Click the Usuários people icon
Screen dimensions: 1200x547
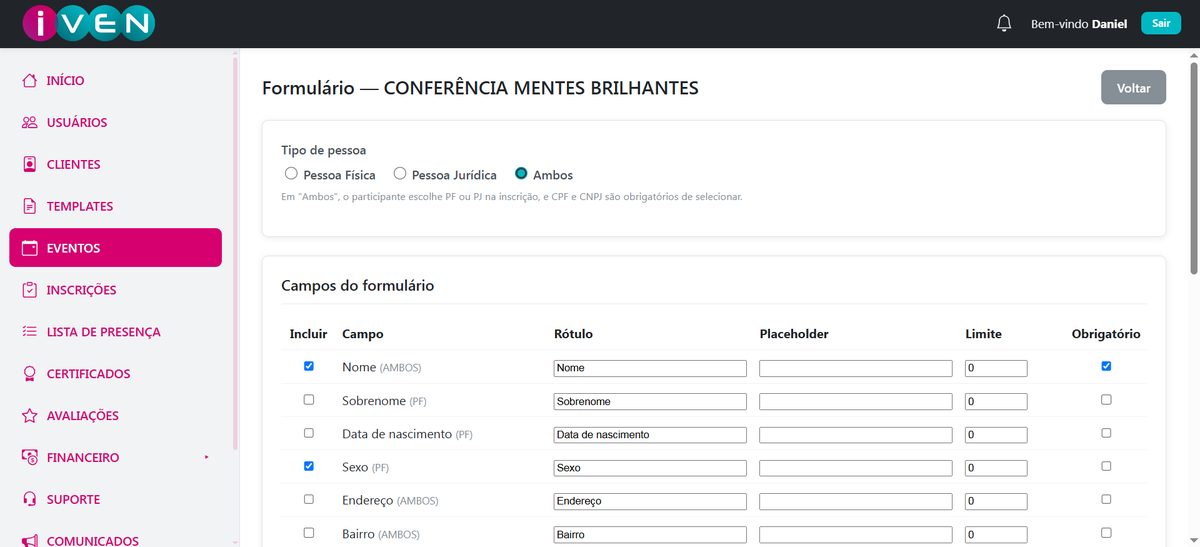pos(29,123)
